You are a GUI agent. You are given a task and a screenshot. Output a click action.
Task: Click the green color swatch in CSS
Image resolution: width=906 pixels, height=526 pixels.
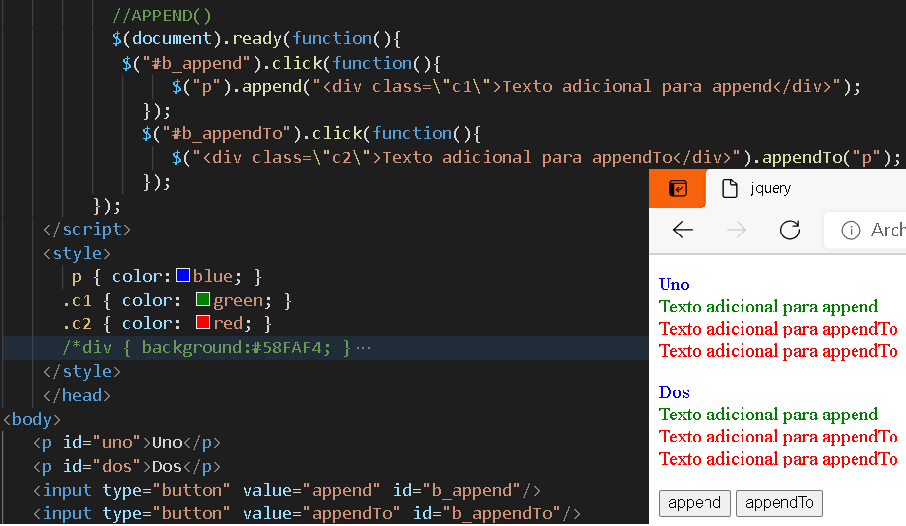pyautogui.click(x=202, y=299)
